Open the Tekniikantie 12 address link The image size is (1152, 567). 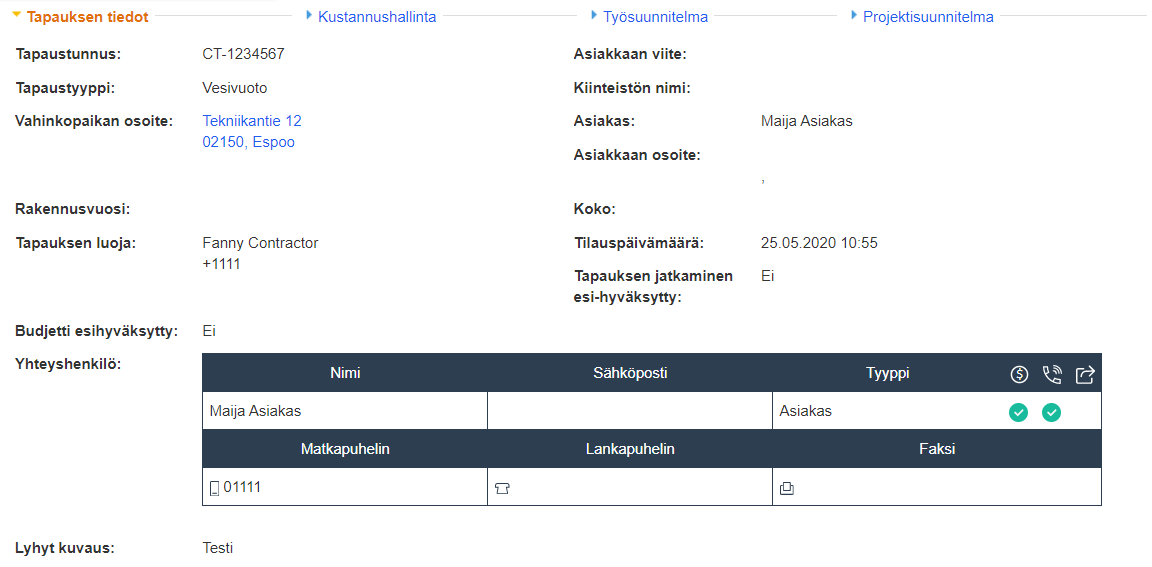coord(252,121)
